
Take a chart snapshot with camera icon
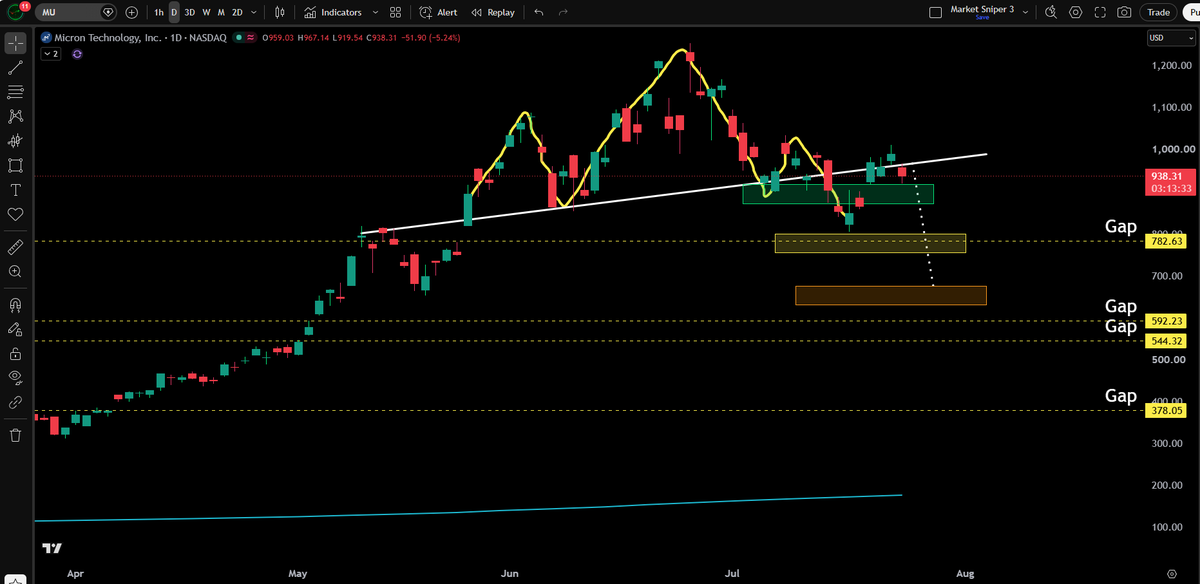1125,13
